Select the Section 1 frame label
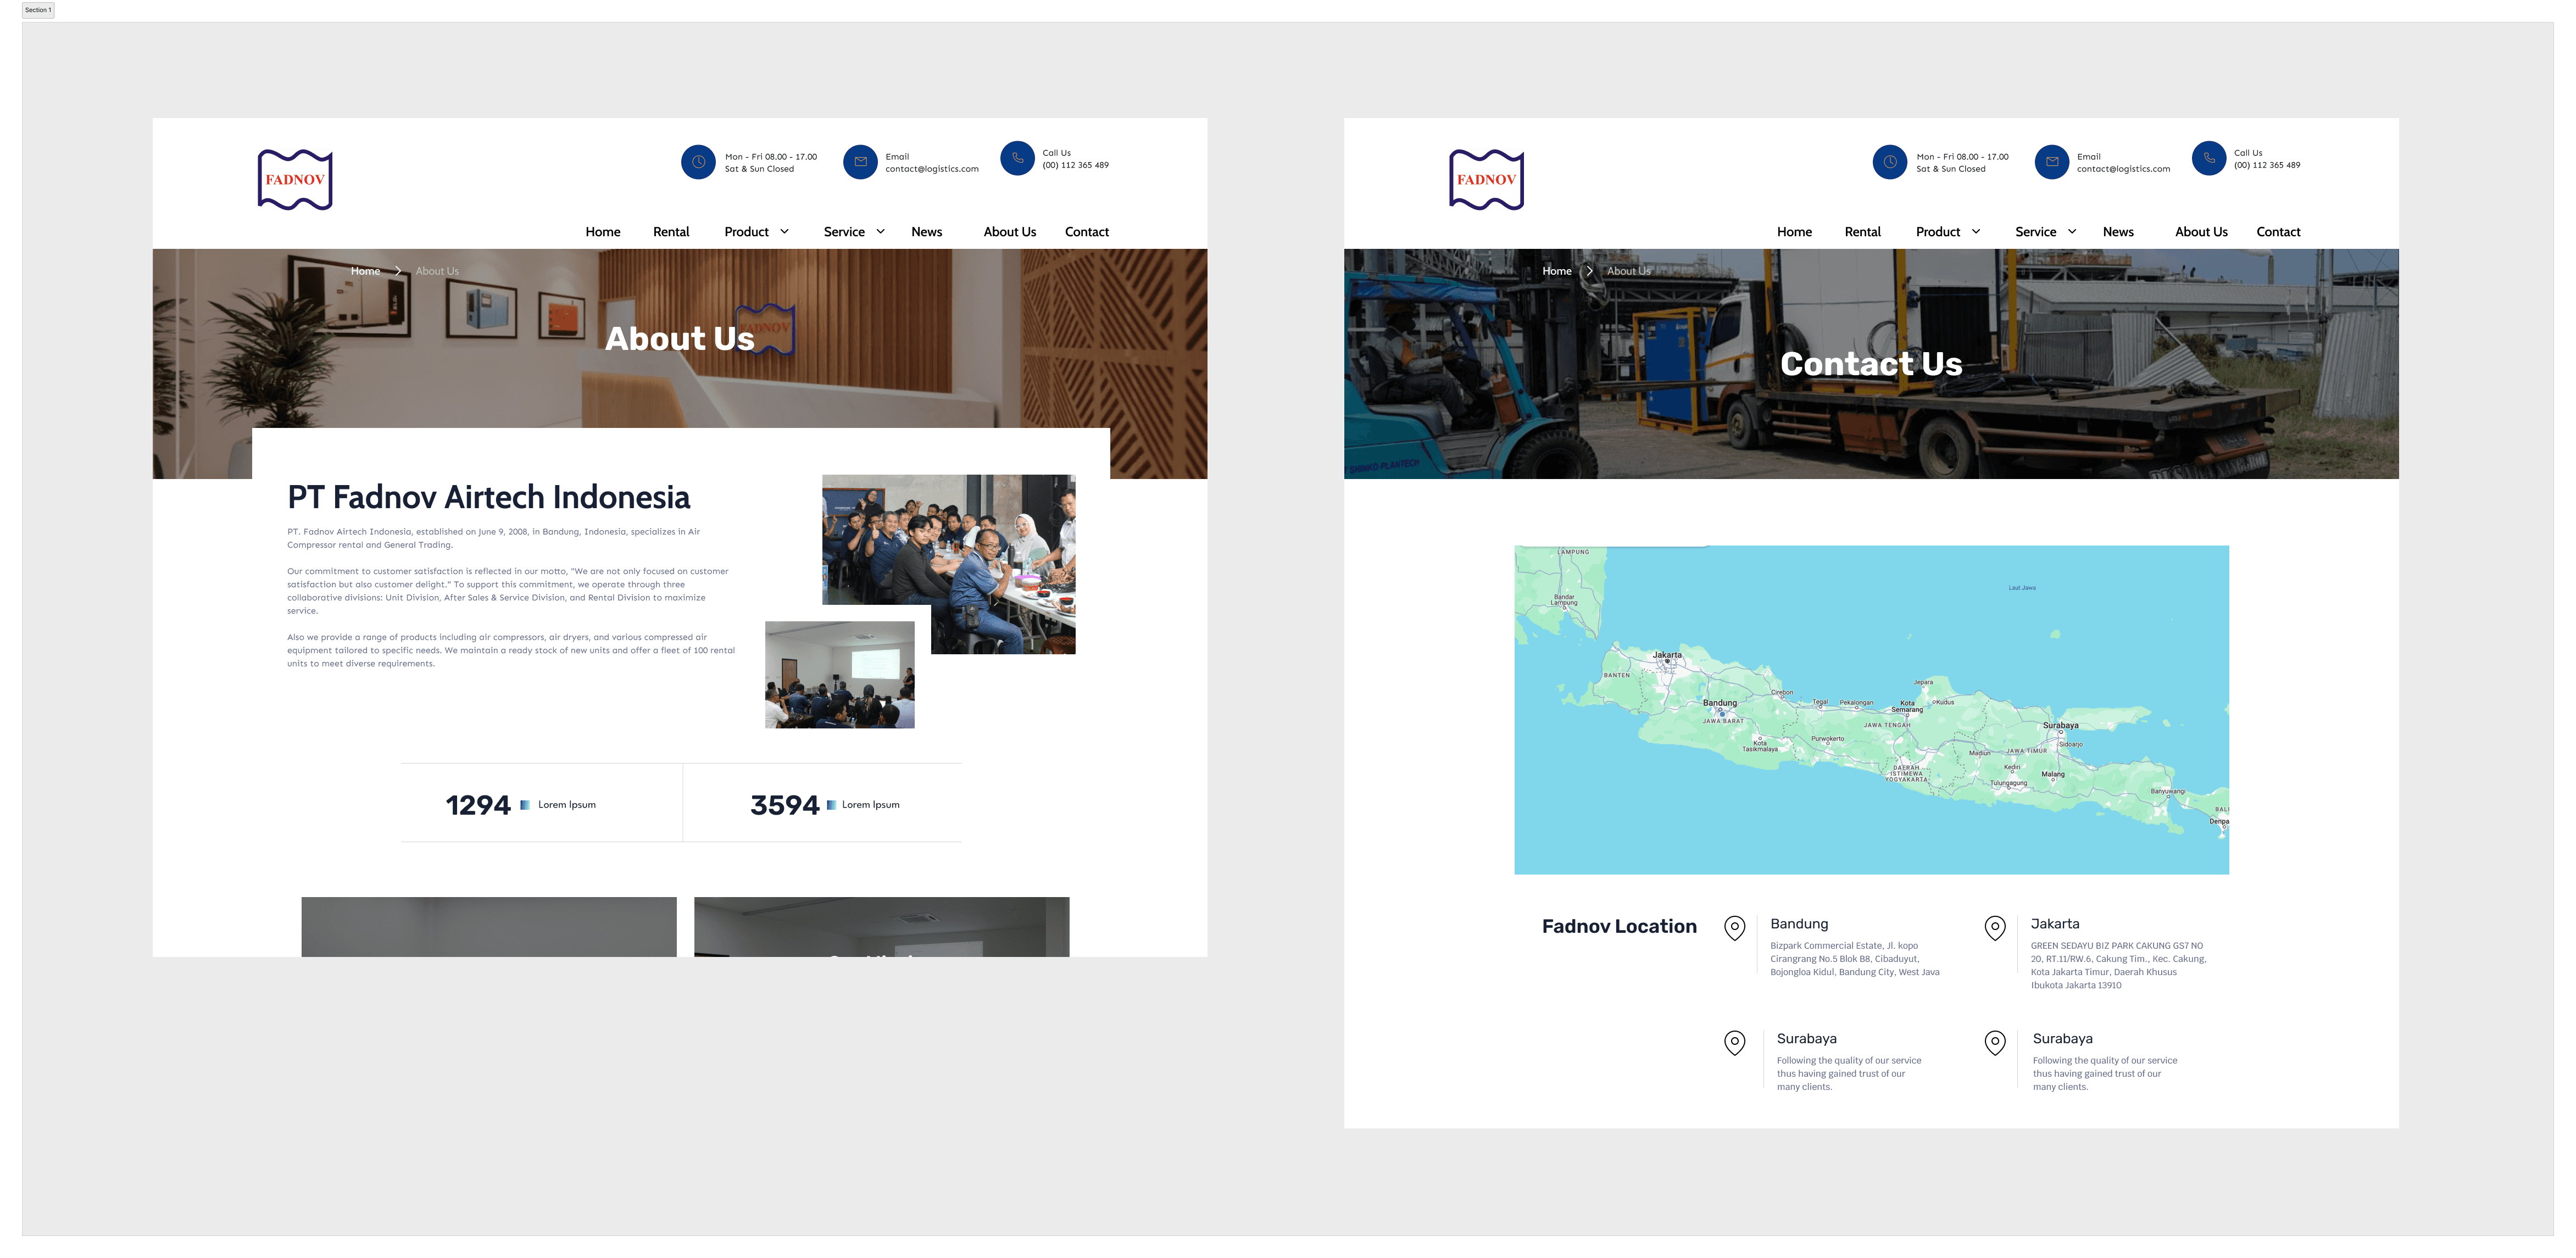This screenshot has width=2576, height=1258. pyautogui.click(x=38, y=10)
